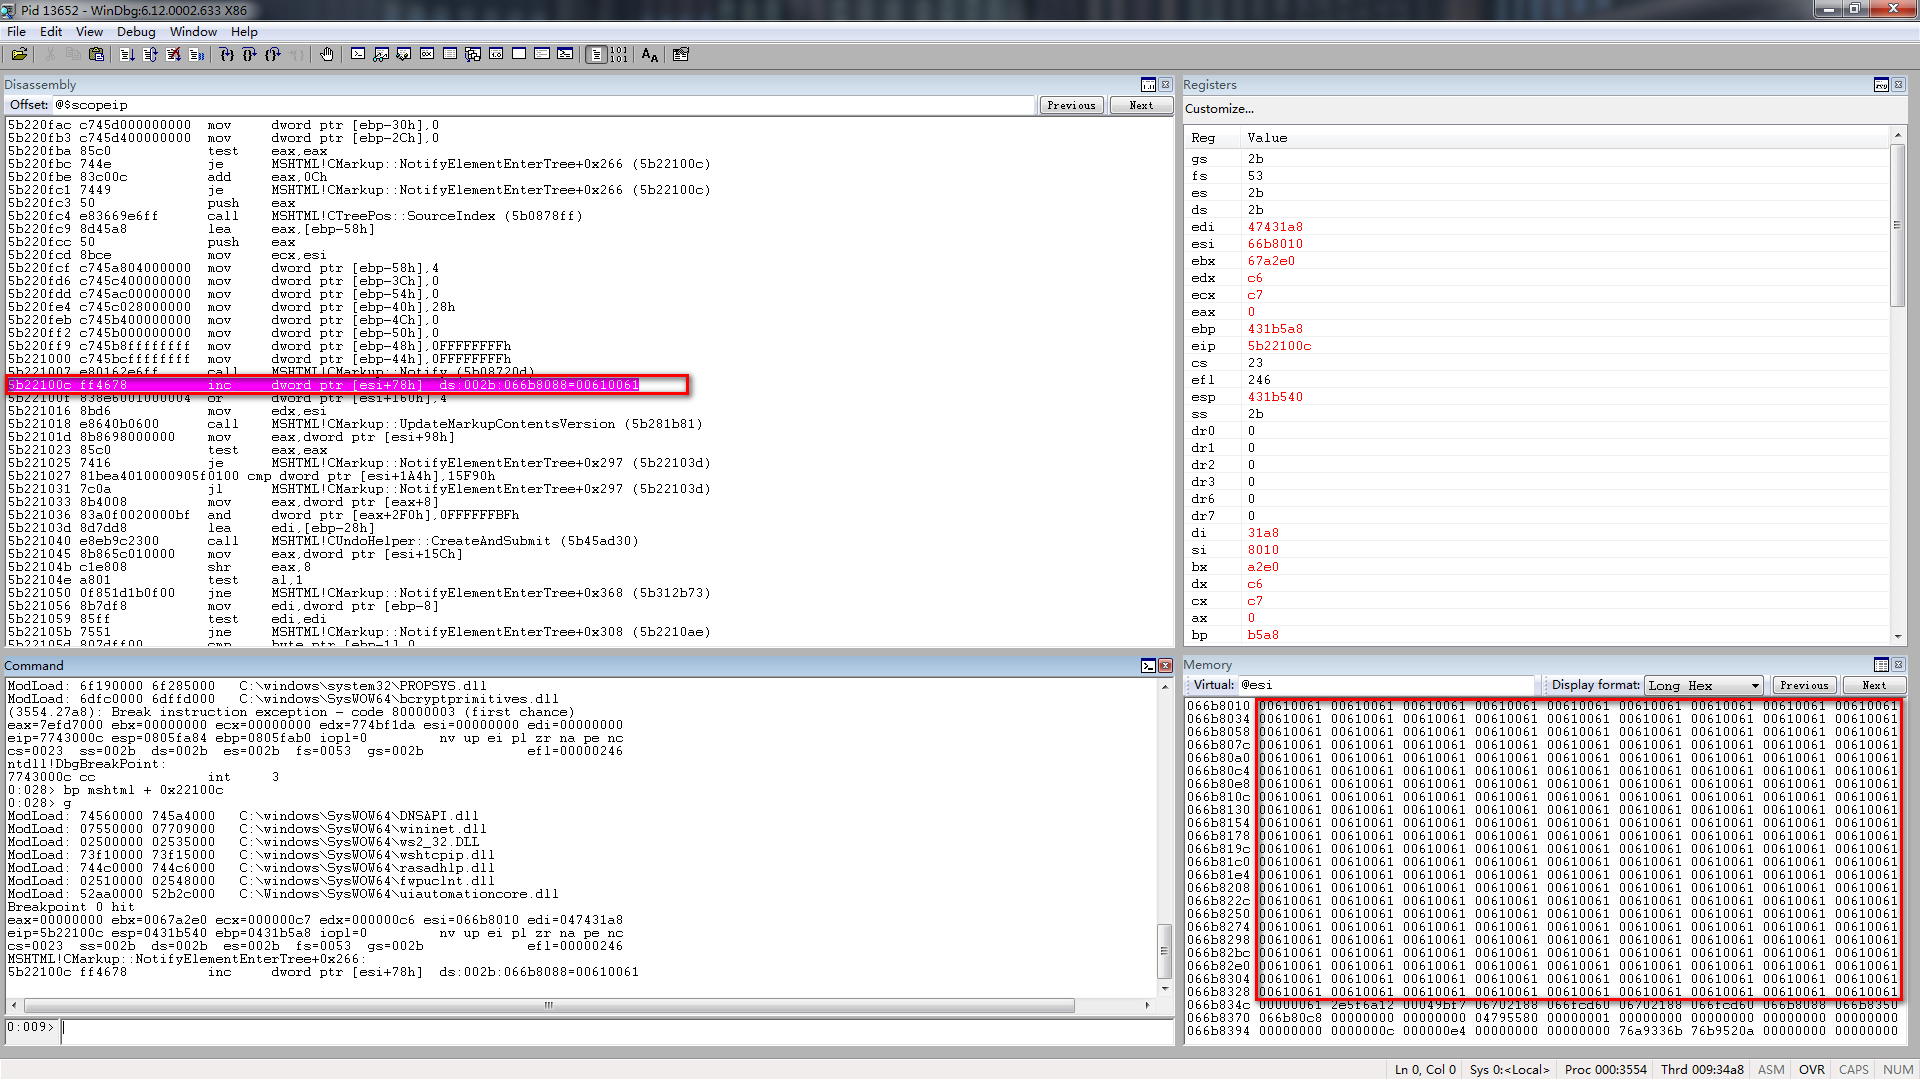Open the File menu
This screenshot has width=1920, height=1080.
click(16, 32)
